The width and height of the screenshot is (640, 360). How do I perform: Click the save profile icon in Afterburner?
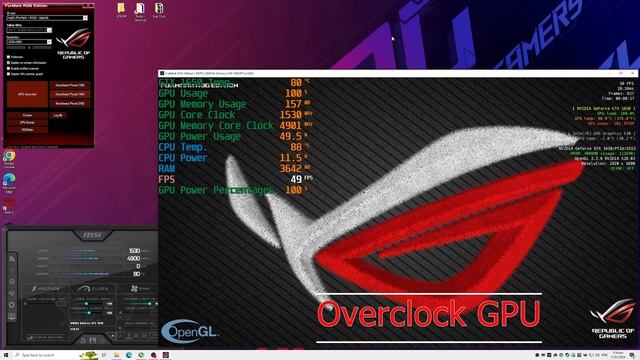(x=93, y=340)
